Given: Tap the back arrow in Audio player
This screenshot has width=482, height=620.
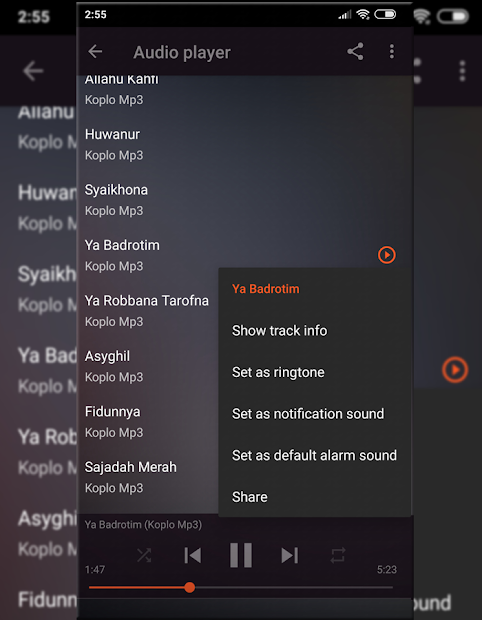Looking at the screenshot, I should click(95, 51).
